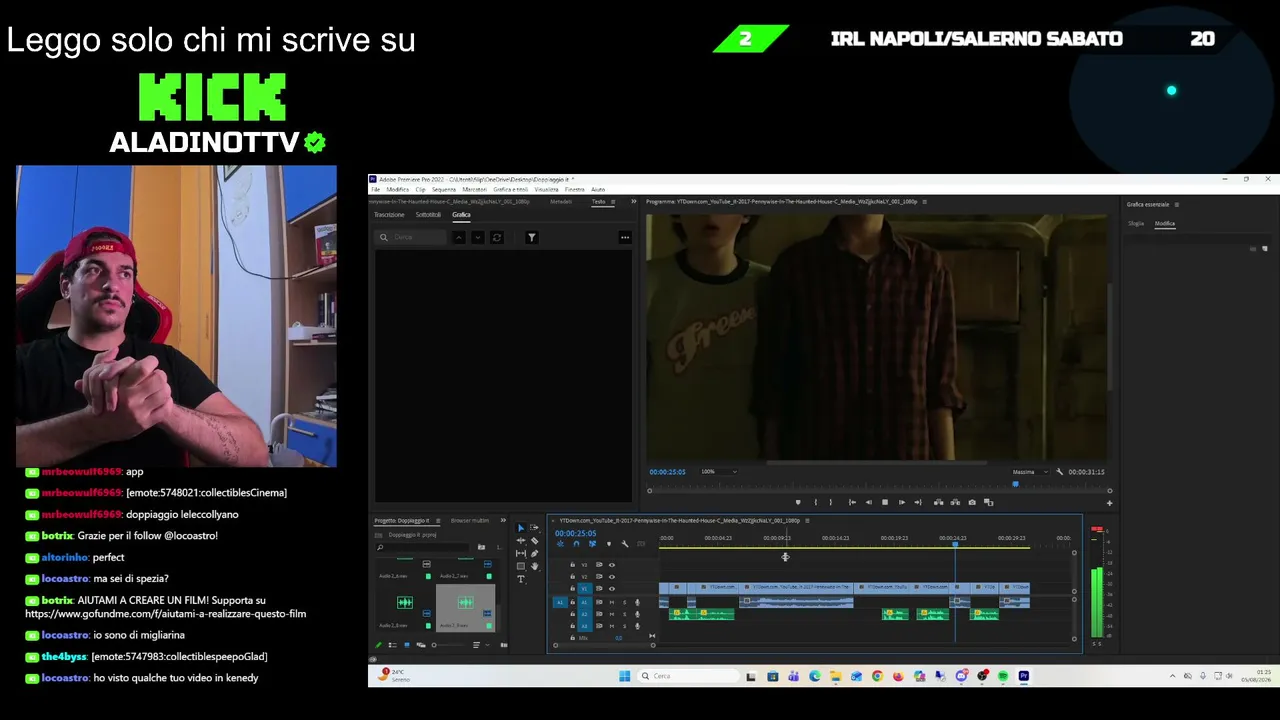Click the Extract button in Program monitor
The height and width of the screenshot is (720, 1280).
click(955, 502)
